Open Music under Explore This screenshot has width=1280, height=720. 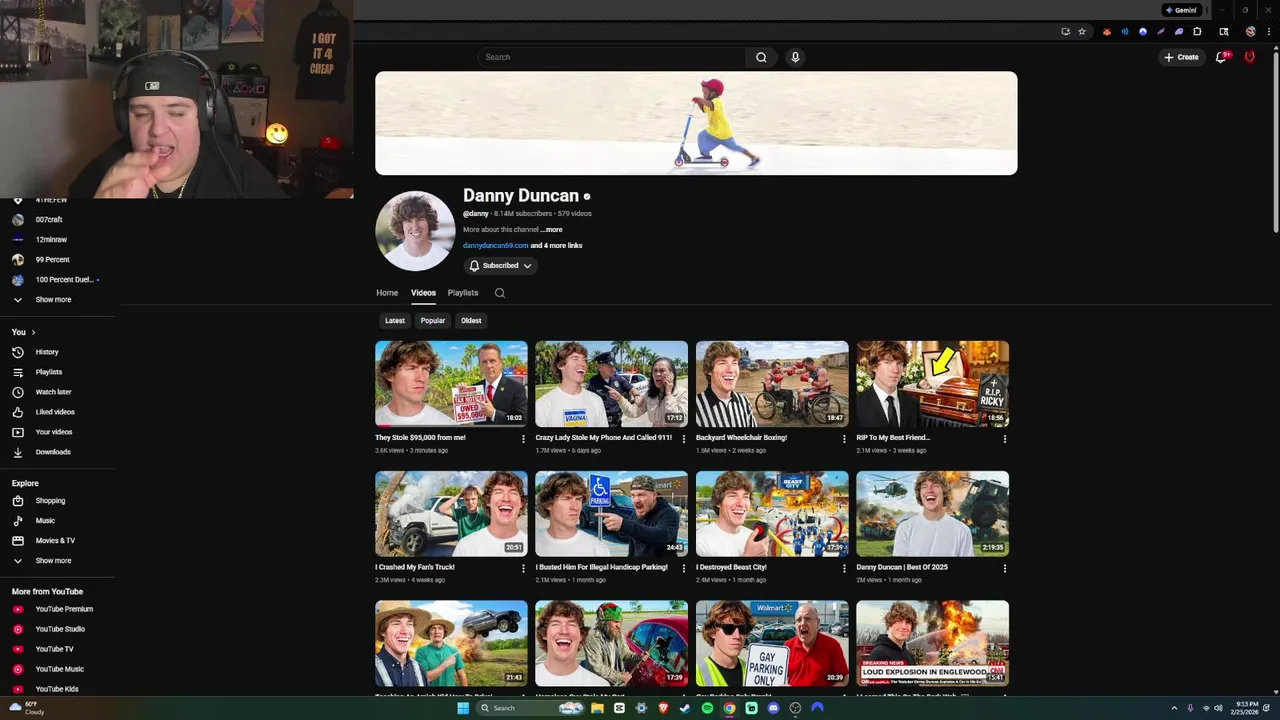click(45, 521)
